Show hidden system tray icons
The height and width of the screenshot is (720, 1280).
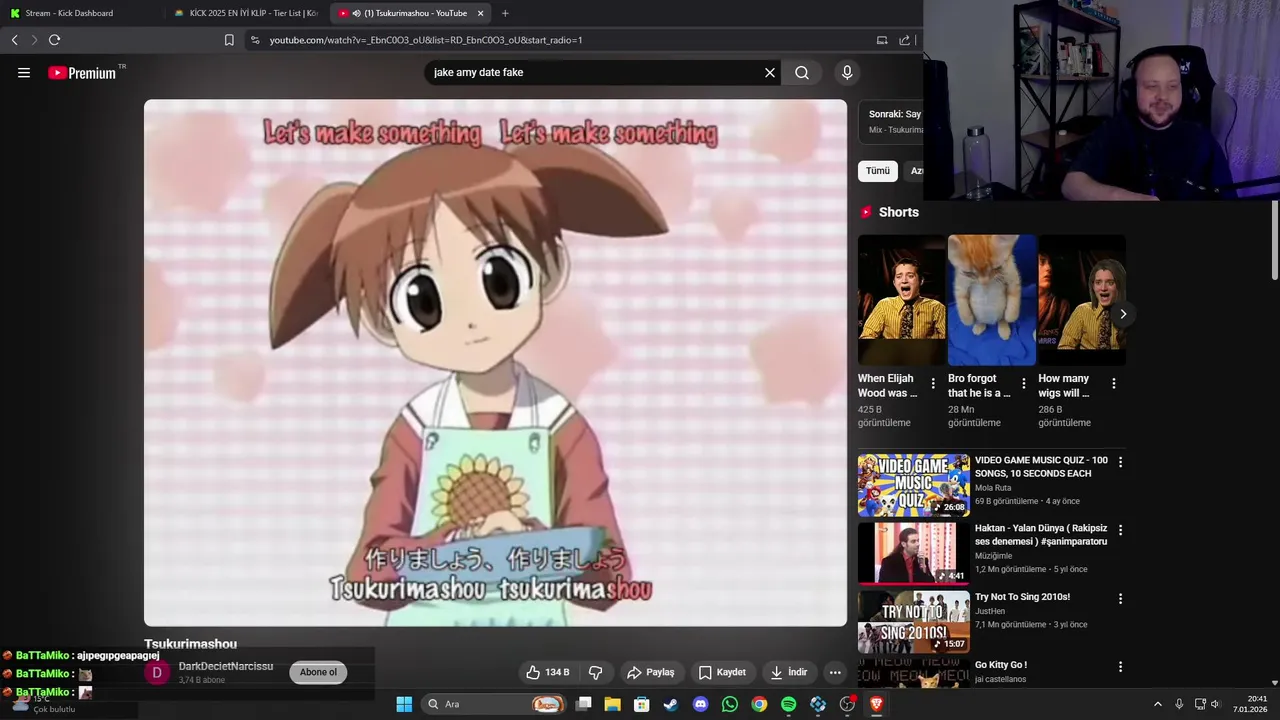tap(1158, 704)
